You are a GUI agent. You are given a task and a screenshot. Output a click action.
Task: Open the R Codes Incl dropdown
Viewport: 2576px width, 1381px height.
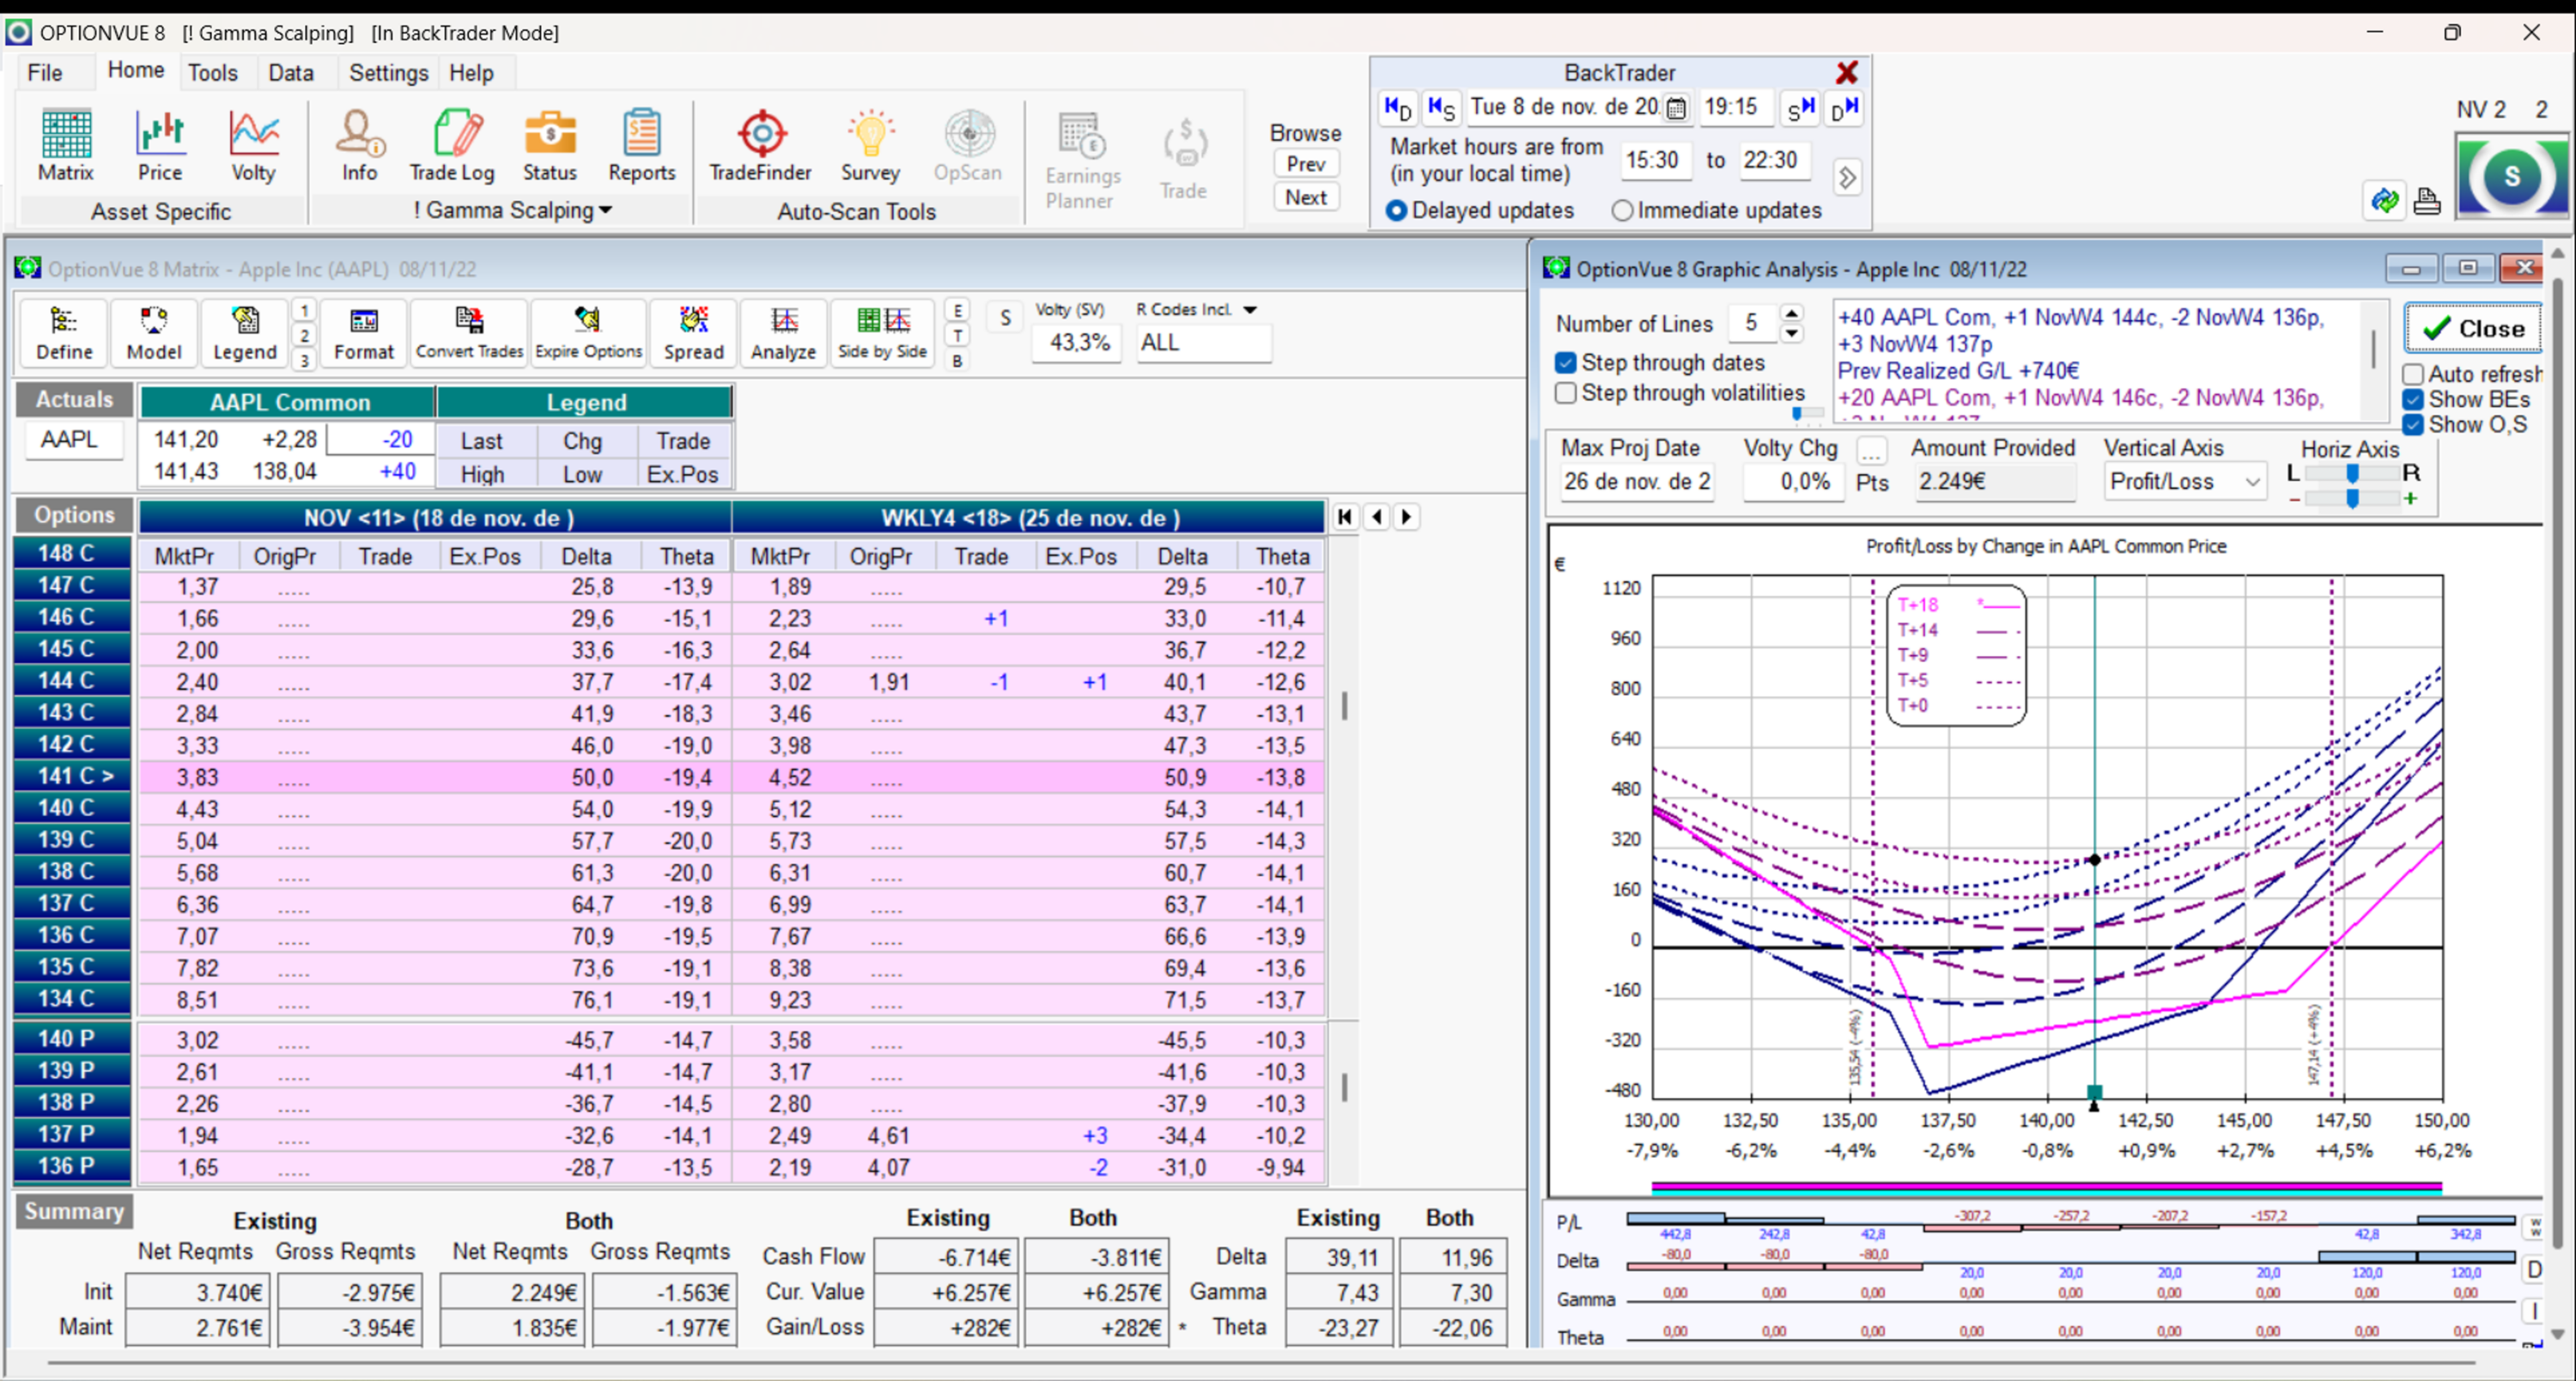tap(1250, 310)
